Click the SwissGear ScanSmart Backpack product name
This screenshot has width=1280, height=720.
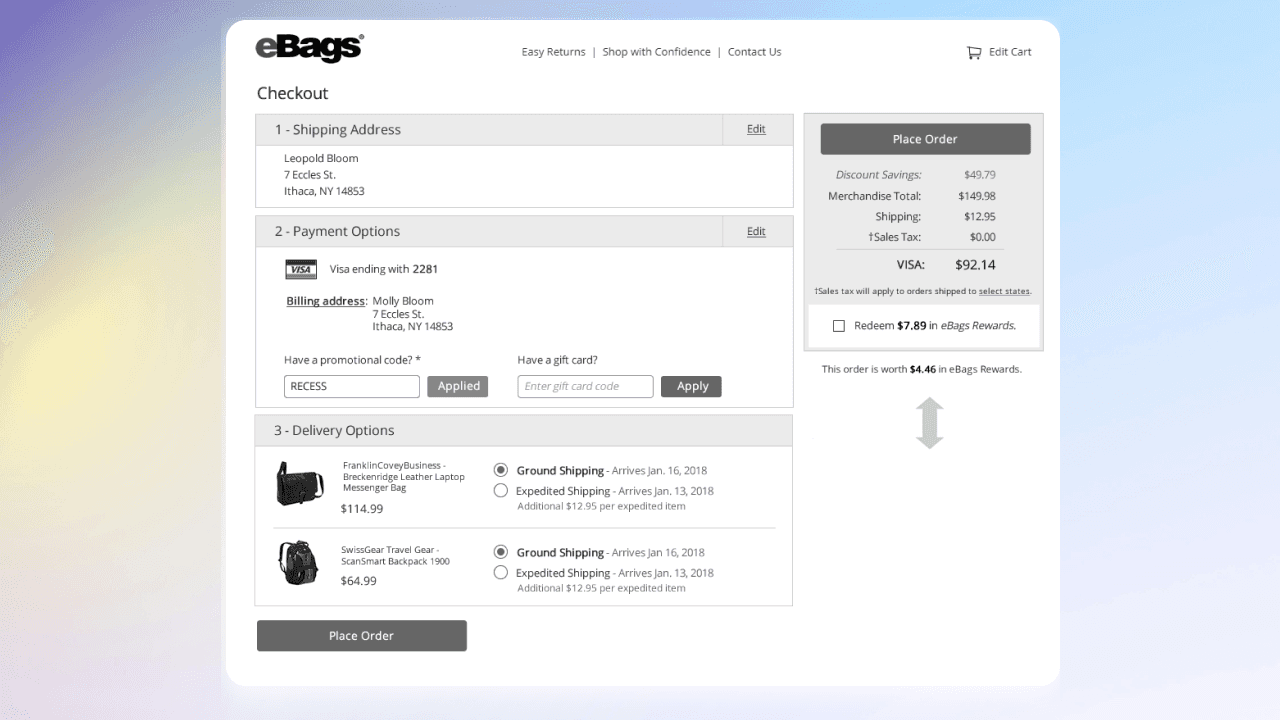[395, 556]
